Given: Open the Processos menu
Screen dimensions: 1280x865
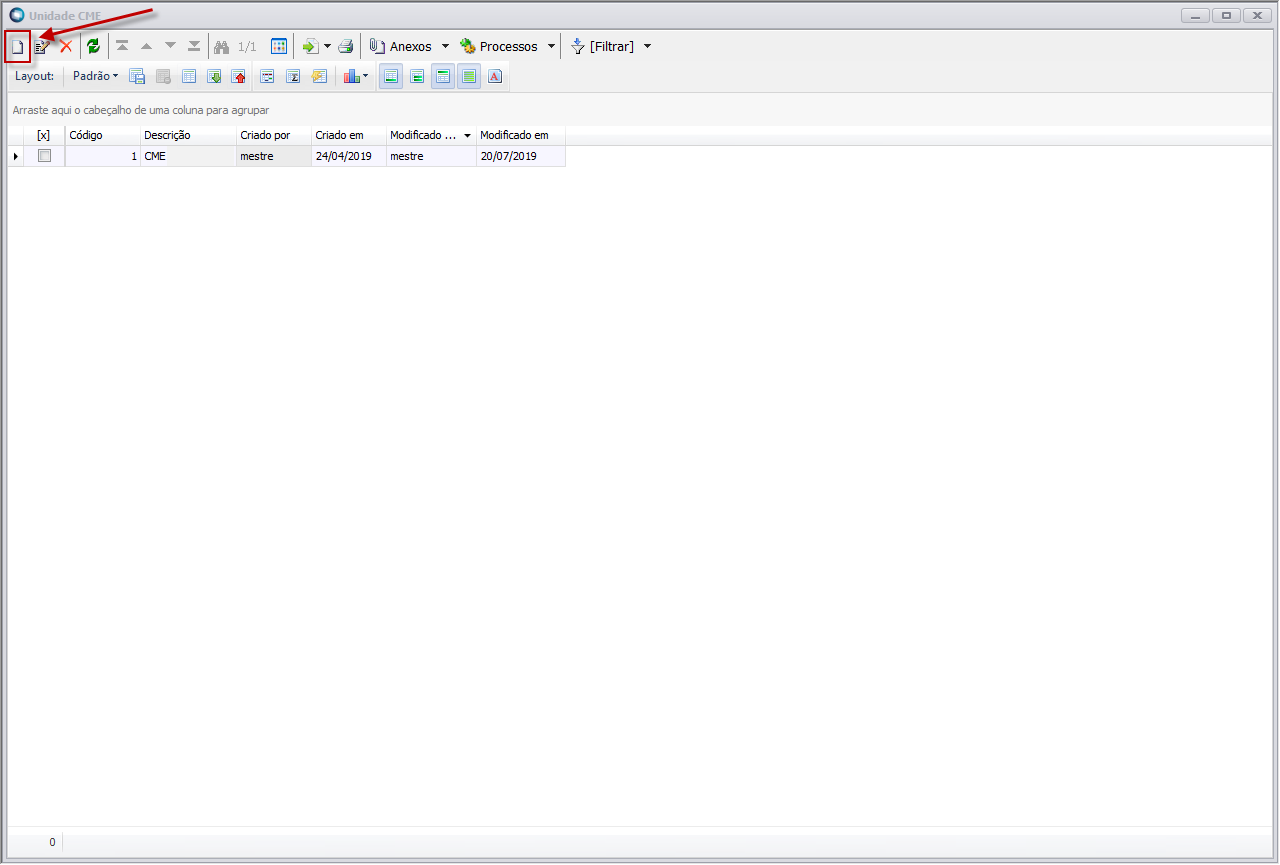Looking at the screenshot, I should (x=498, y=47).
